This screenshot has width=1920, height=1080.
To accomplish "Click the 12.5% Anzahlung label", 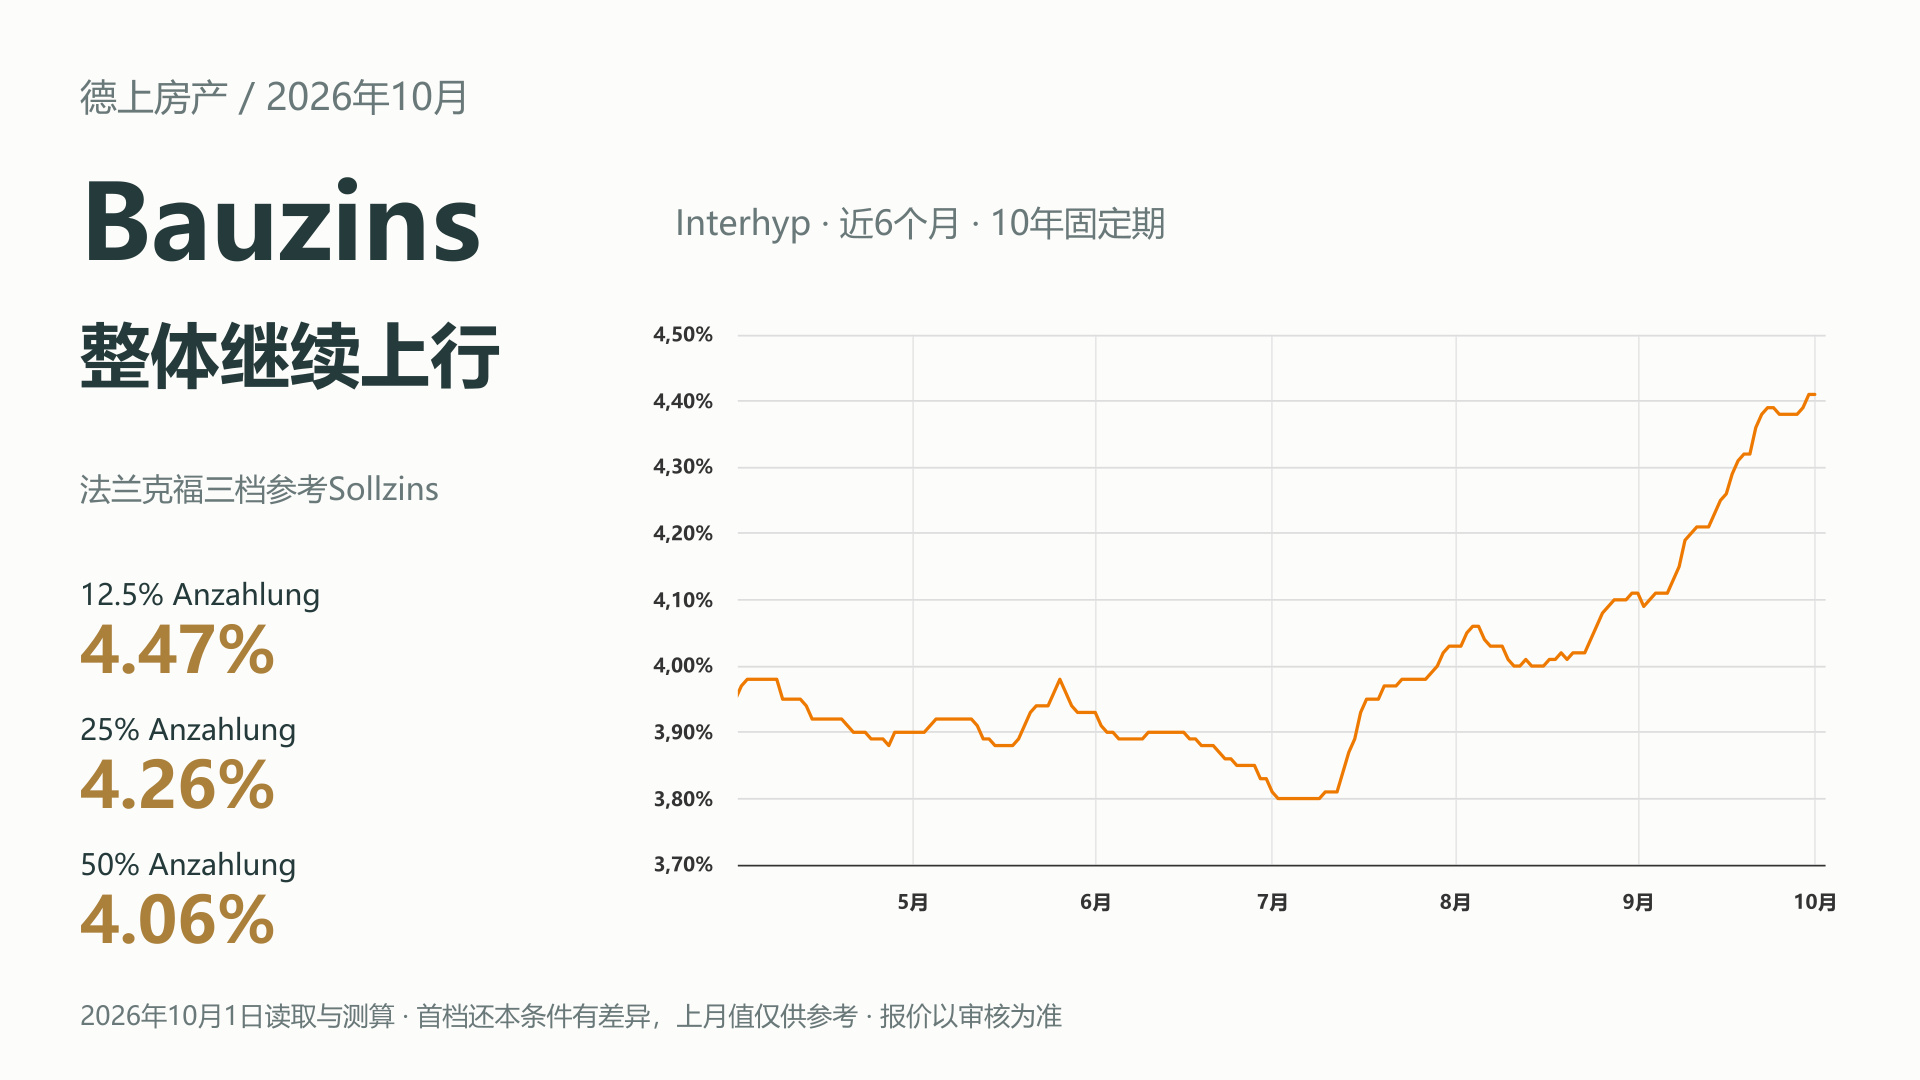I will point(200,595).
